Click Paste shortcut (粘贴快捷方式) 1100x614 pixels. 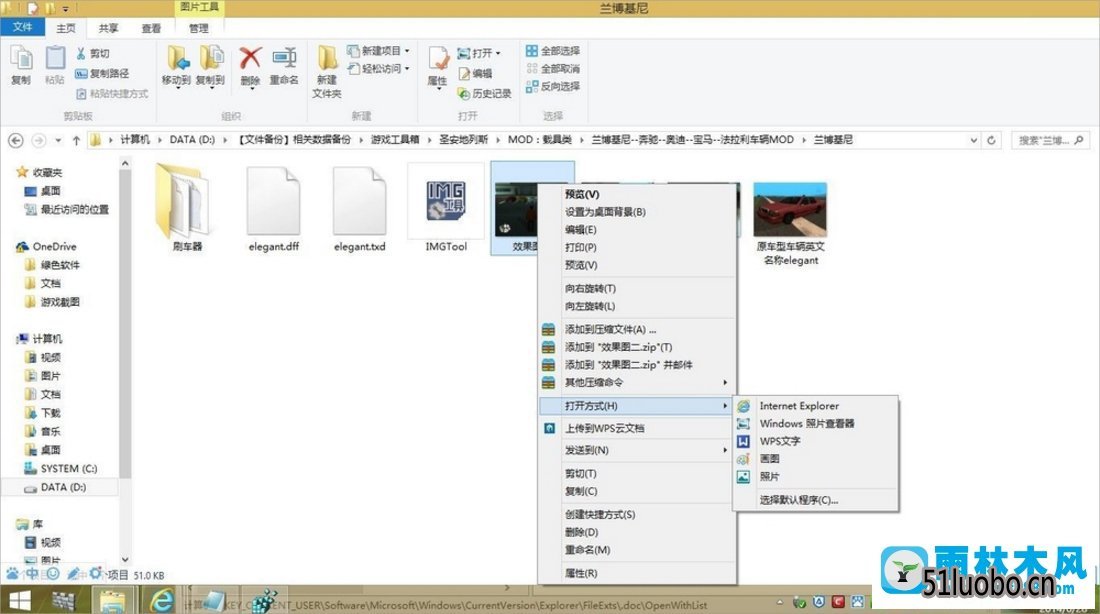click(x=112, y=93)
